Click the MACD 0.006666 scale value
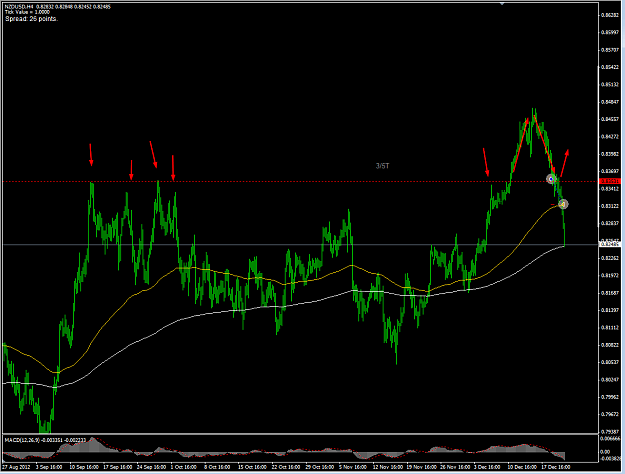This screenshot has height=474, width=625. pos(611,439)
